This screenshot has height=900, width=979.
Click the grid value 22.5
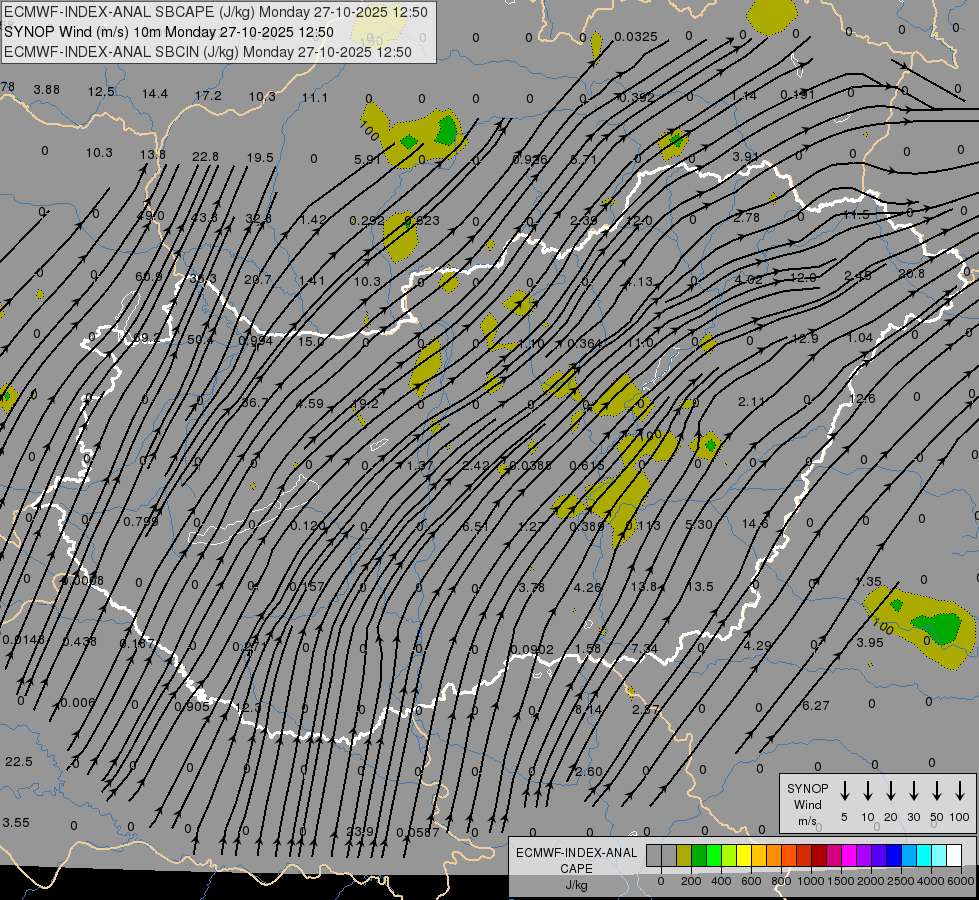(x=19, y=762)
